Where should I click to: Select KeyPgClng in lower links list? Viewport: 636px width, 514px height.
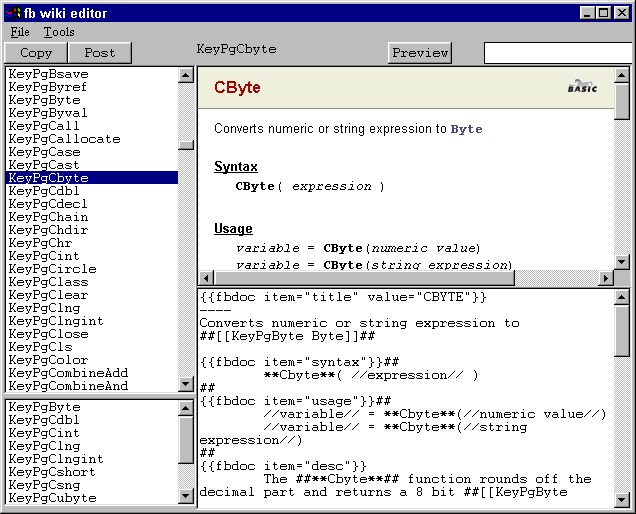92,446
